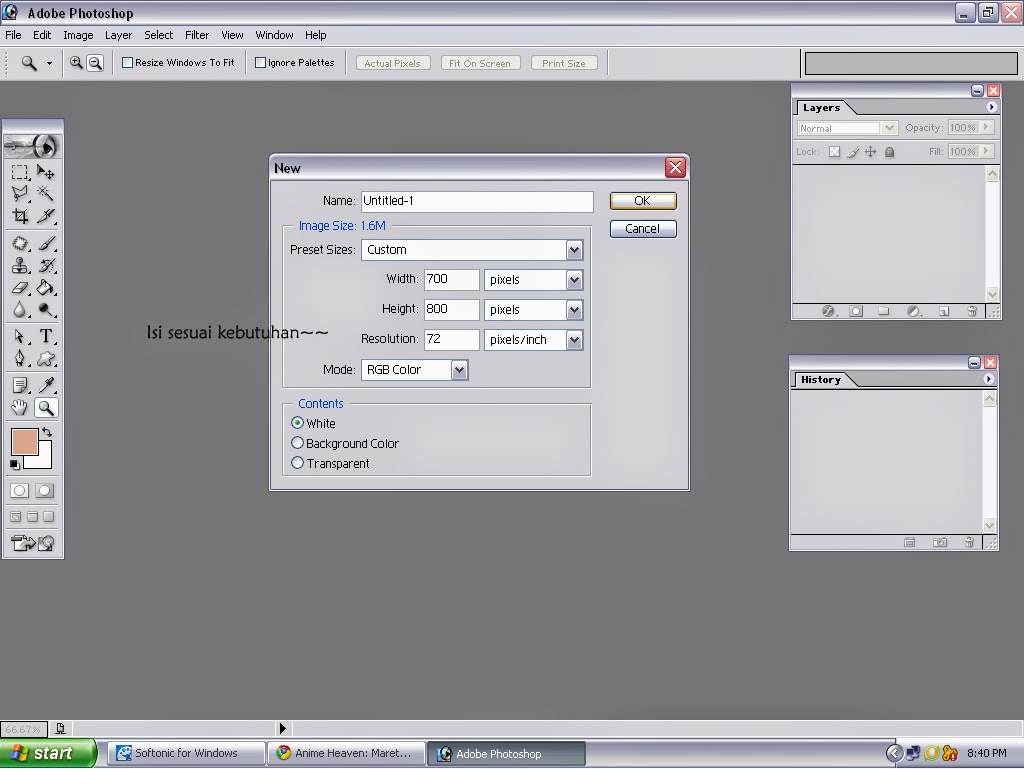Select Transparent contents option
The width and height of the screenshot is (1024, 769).
click(297, 463)
